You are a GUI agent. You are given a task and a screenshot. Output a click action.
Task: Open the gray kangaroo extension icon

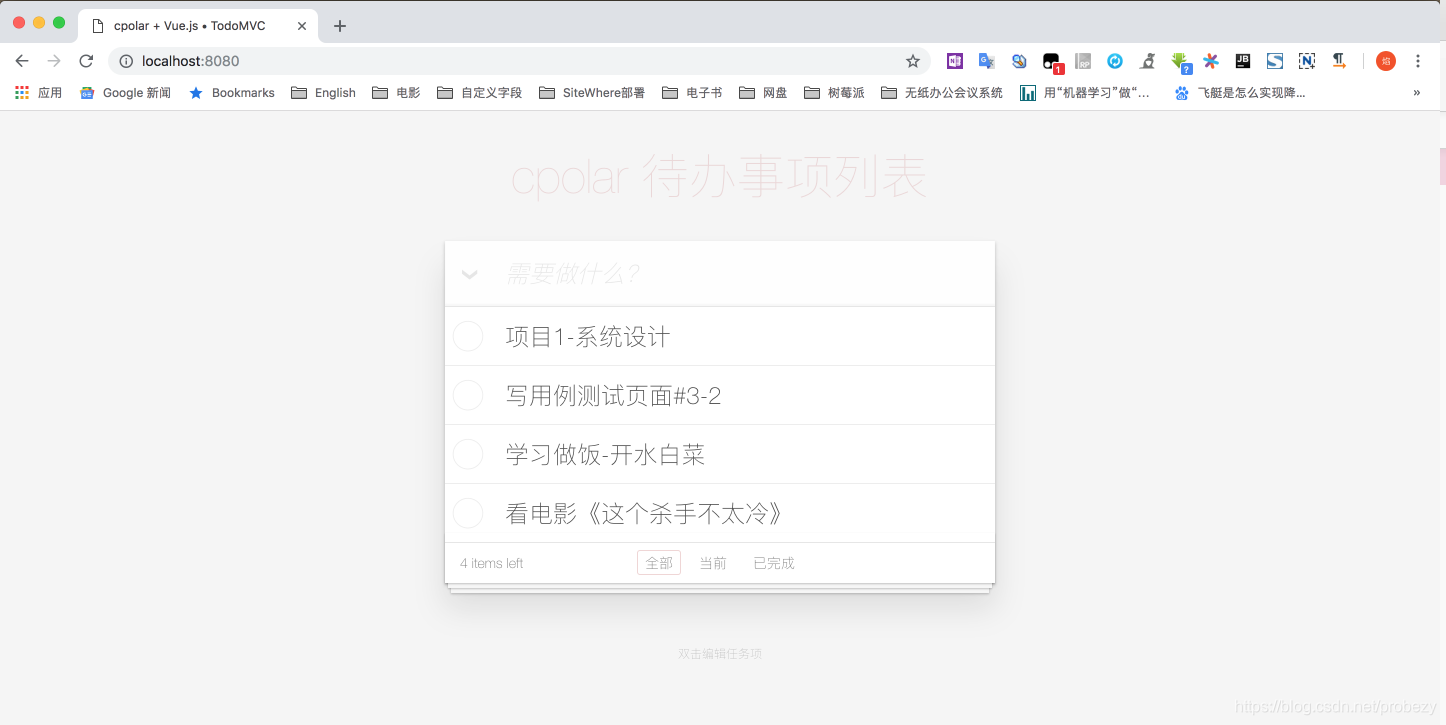coord(1148,61)
